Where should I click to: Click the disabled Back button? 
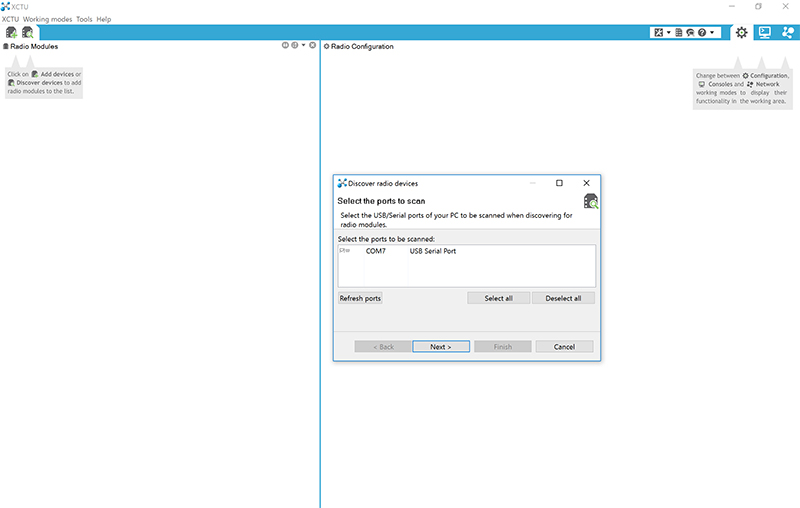(383, 347)
